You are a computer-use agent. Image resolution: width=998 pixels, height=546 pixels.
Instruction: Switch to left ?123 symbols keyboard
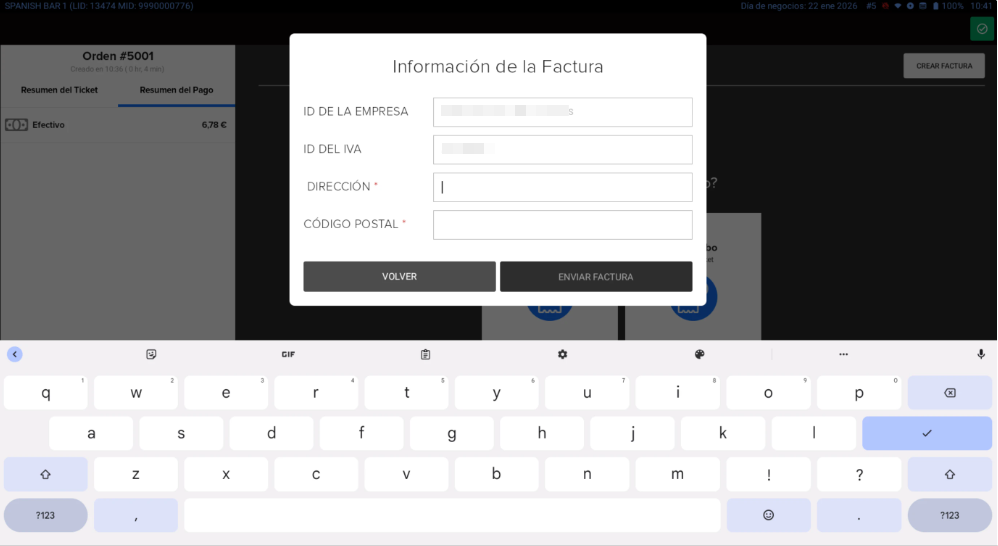45,515
